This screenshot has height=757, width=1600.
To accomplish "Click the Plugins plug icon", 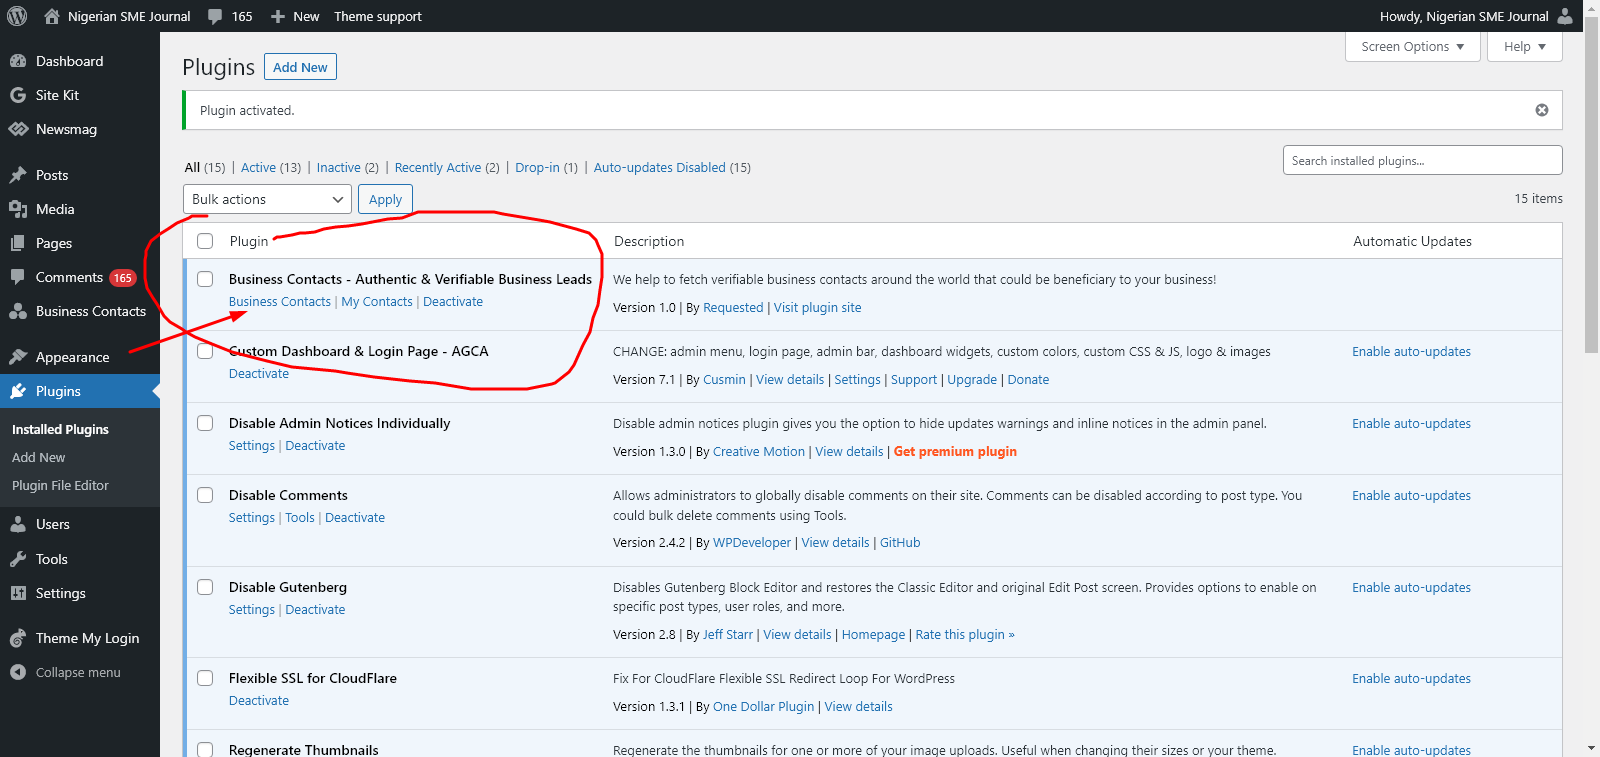I will click(x=18, y=391).
